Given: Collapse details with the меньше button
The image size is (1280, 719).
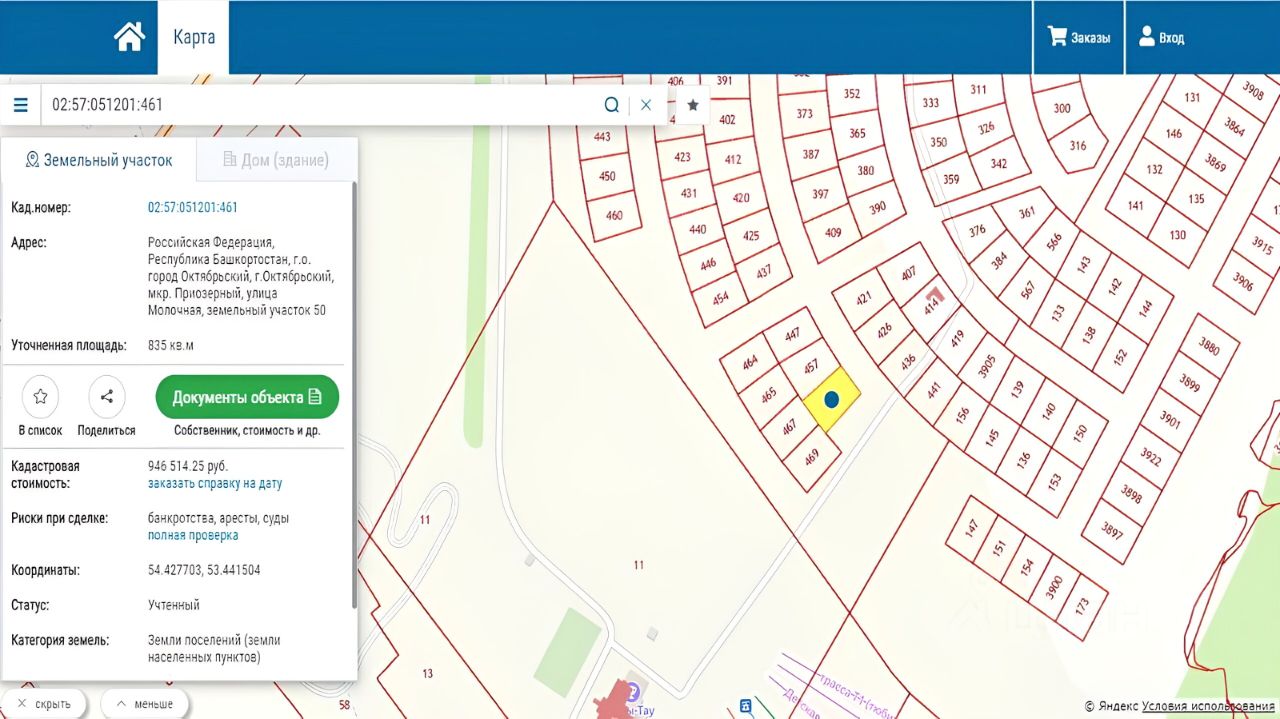Looking at the screenshot, I should click(144, 704).
